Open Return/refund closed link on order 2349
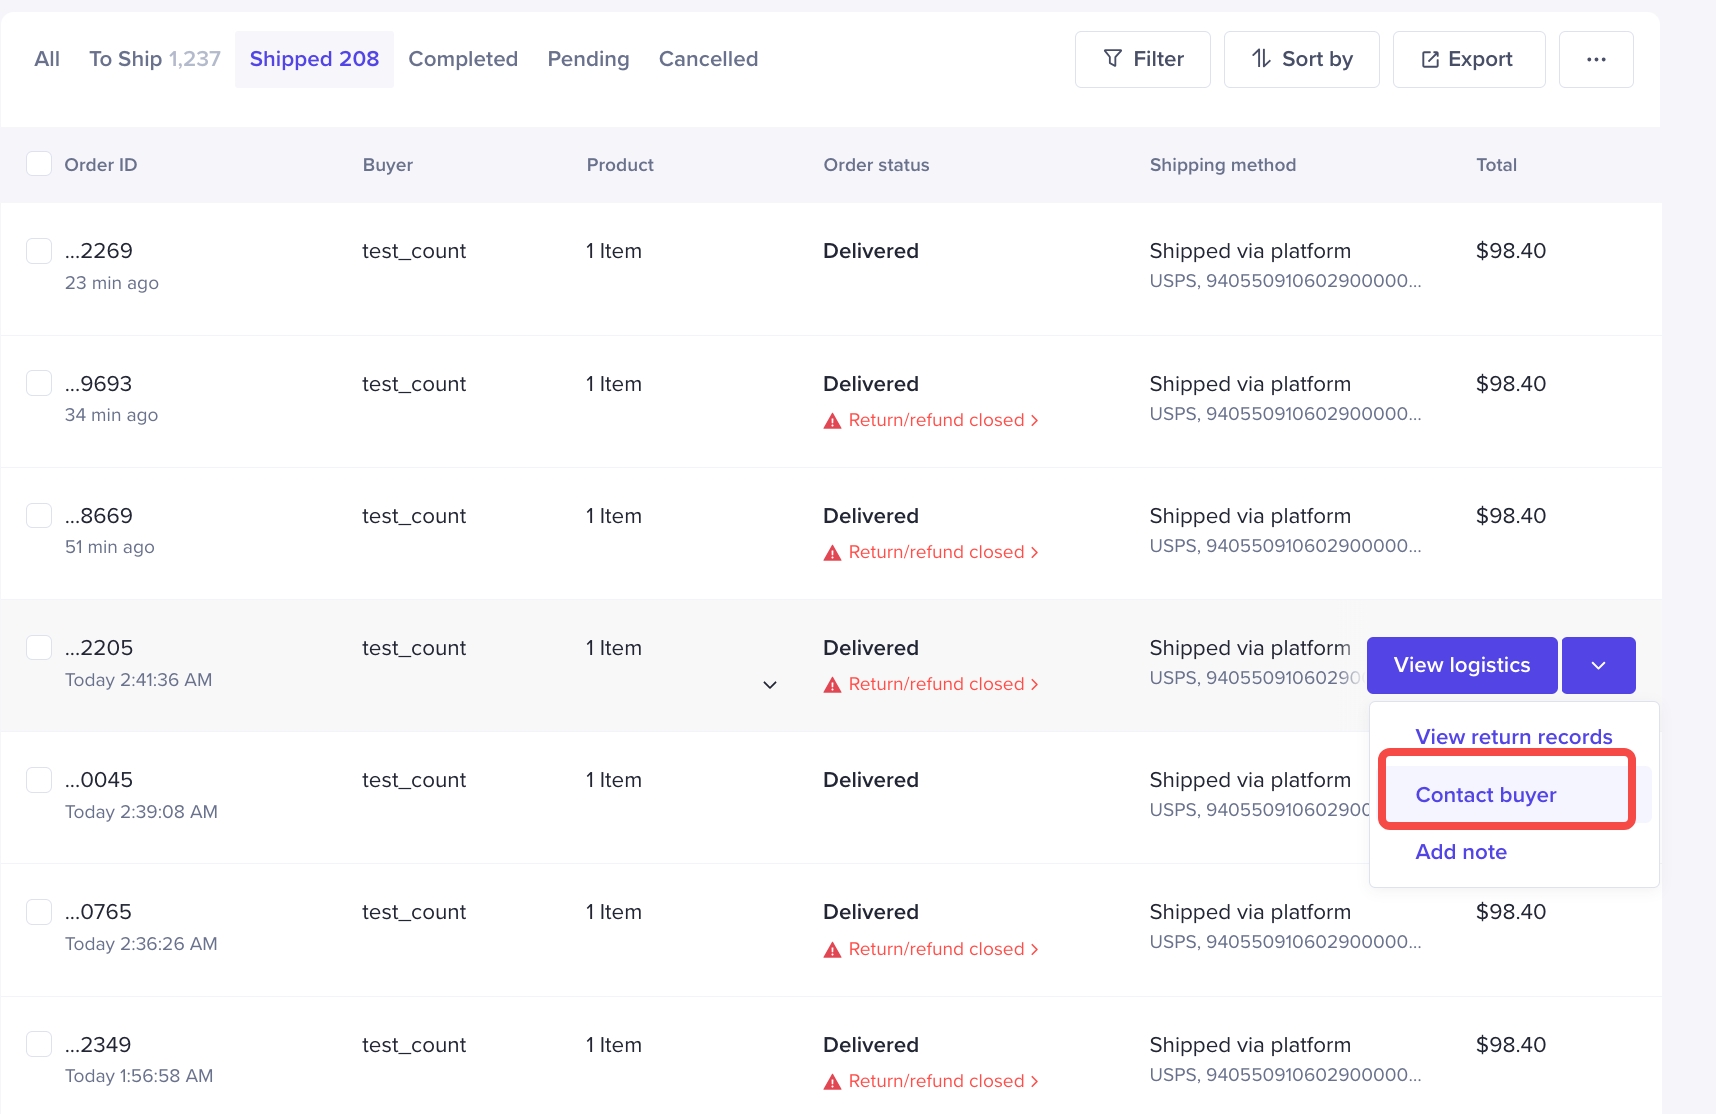The width and height of the screenshot is (1716, 1114). (x=943, y=1082)
